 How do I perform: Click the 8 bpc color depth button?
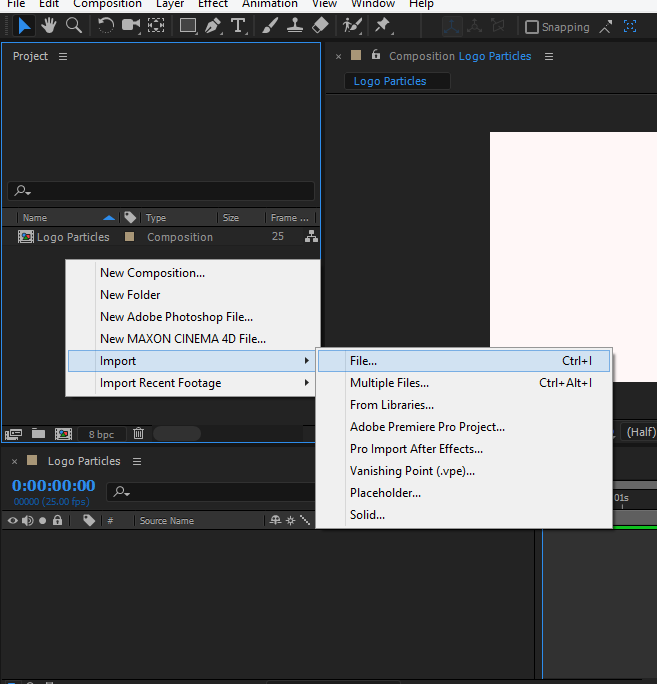point(101,434)
